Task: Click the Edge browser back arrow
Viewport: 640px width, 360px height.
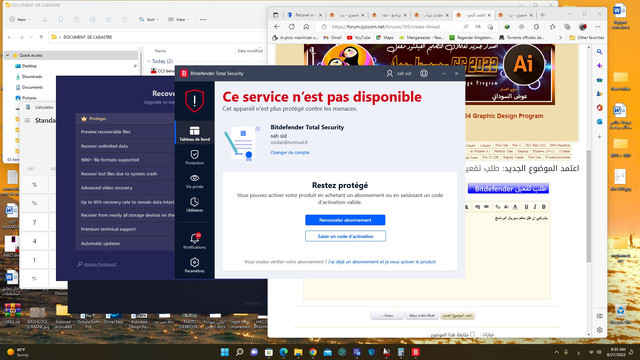Action: (277, 27)
